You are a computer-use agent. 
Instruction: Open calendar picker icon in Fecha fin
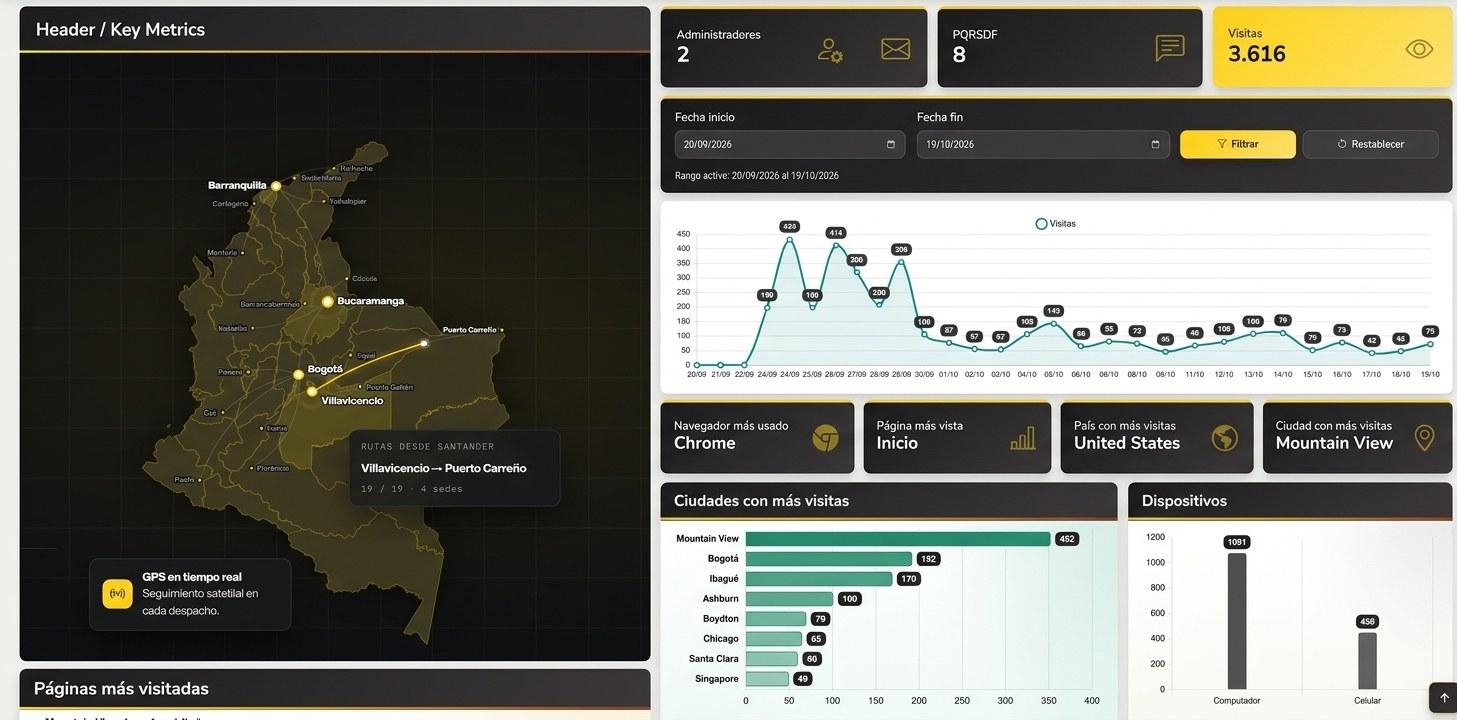click(1155, 144)
